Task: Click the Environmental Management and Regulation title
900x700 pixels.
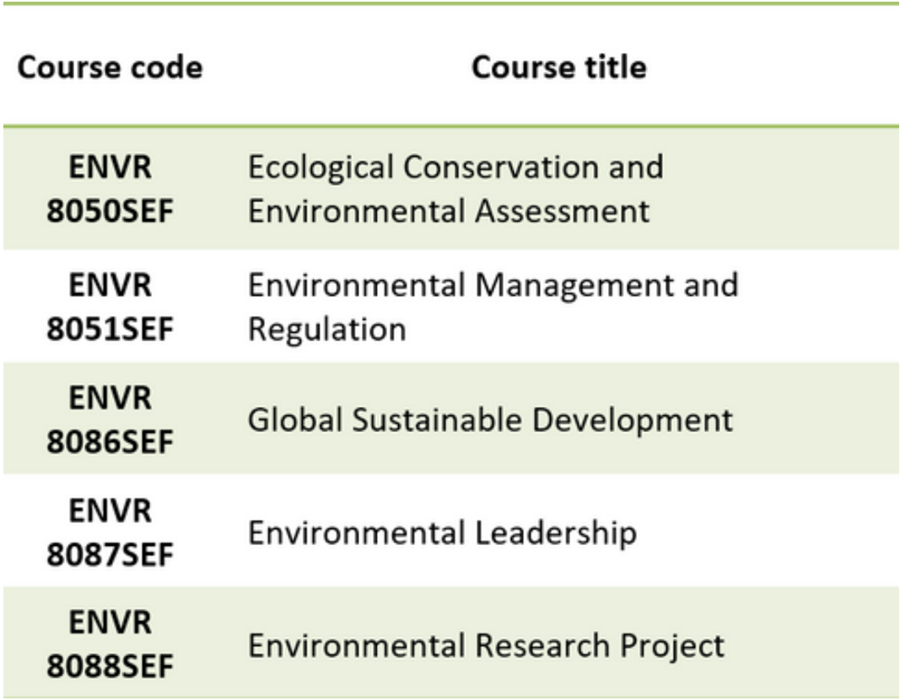Action: pos(492,306)
